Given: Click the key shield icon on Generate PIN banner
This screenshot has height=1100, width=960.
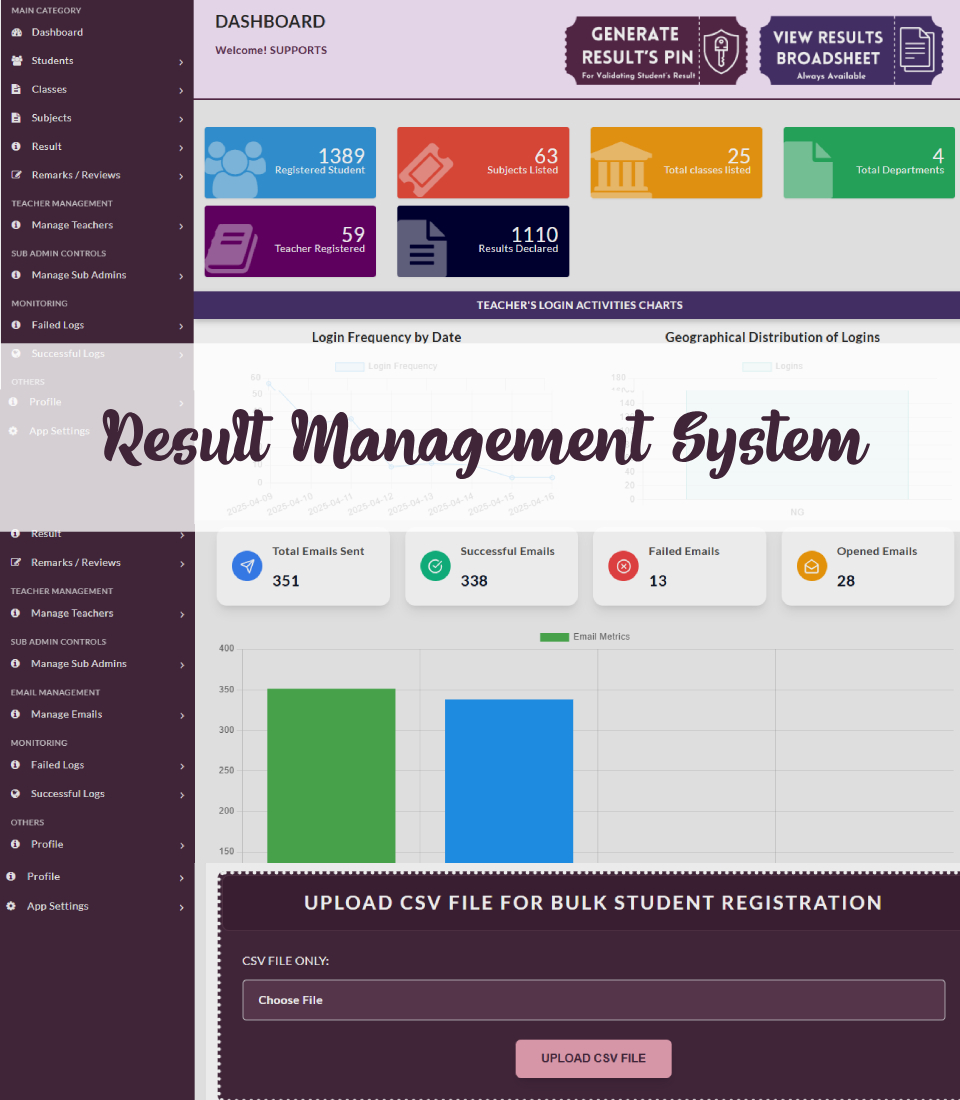Looking at the screenshot, I should (x=721, y=52).
